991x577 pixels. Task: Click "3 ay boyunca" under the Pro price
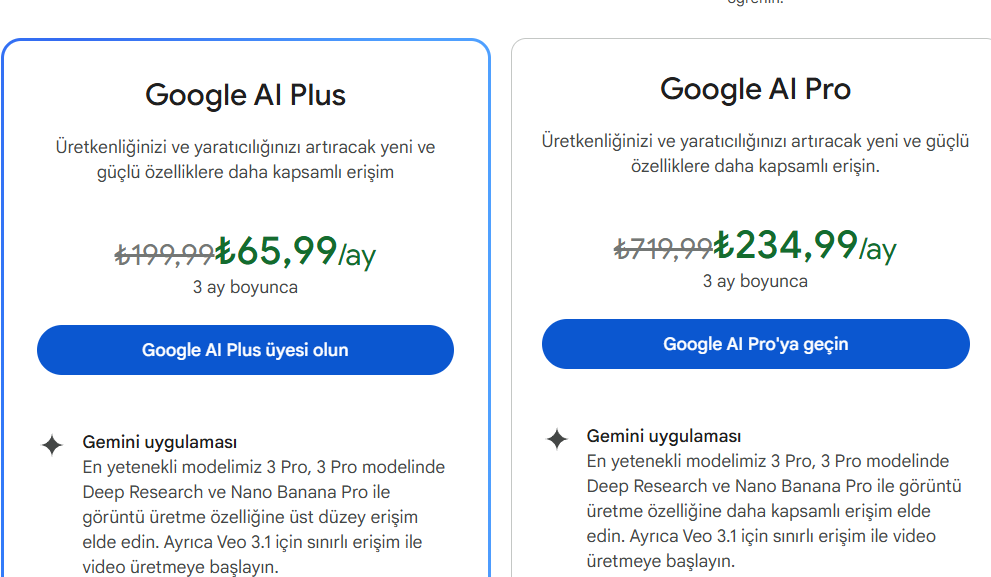[755, 281]
